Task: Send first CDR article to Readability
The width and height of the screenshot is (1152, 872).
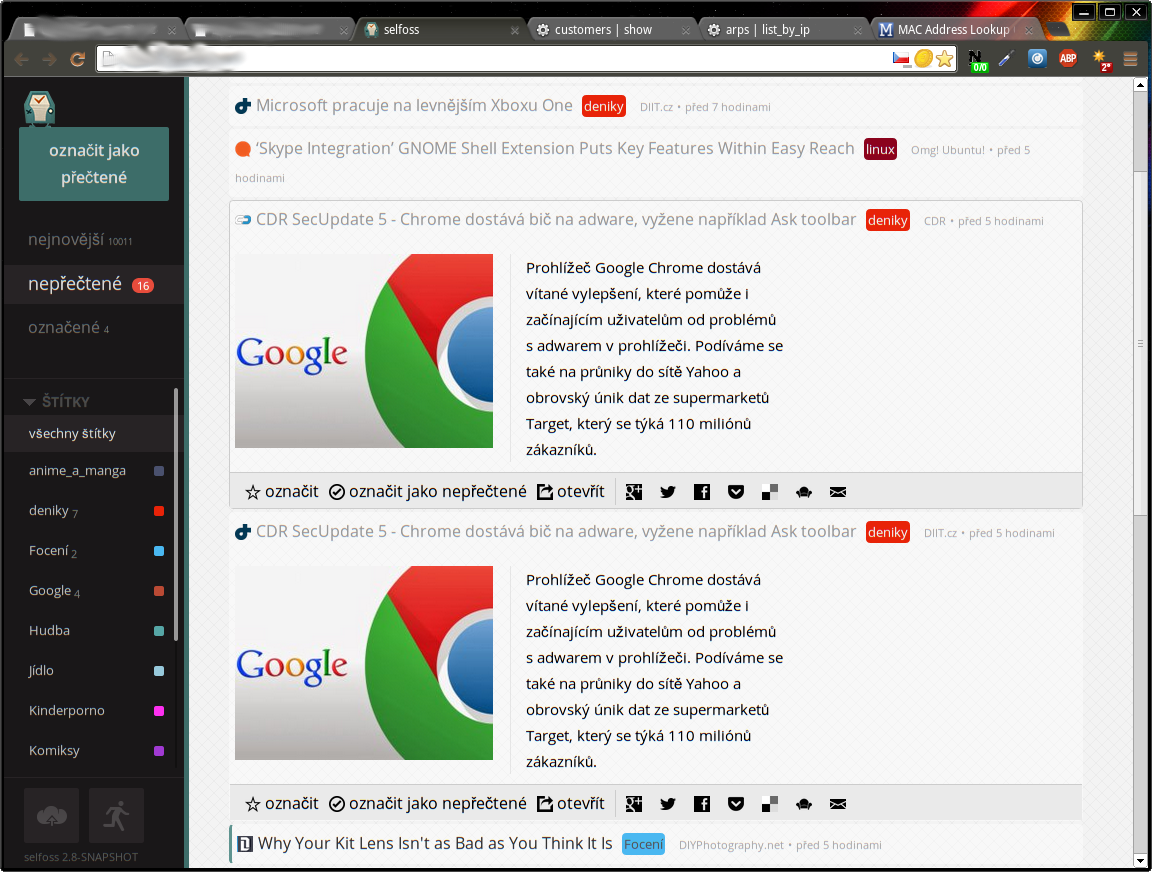Action: pos(804,492)
